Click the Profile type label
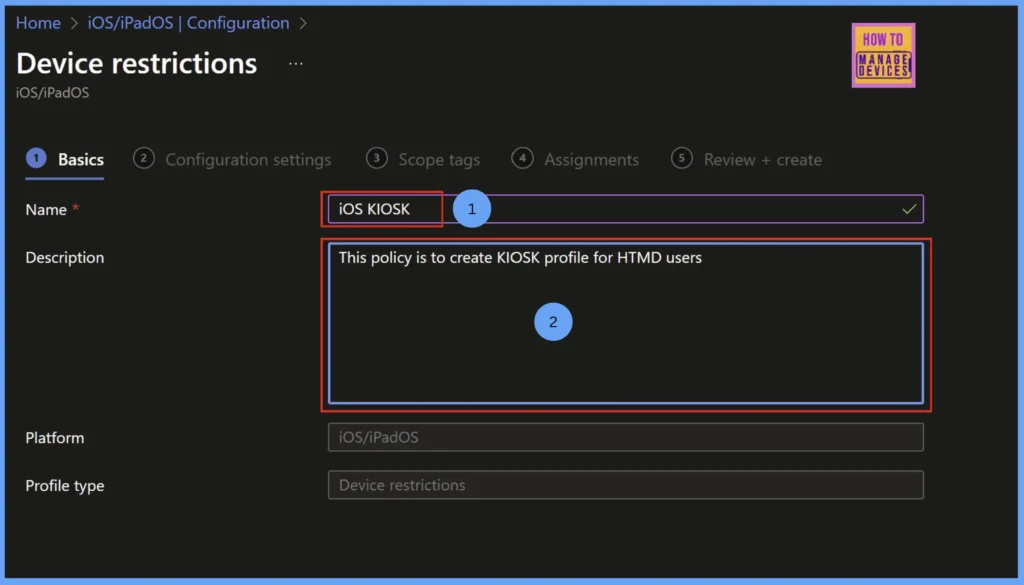The width and height of the screenshot is (1024, 585). (65, 486)
